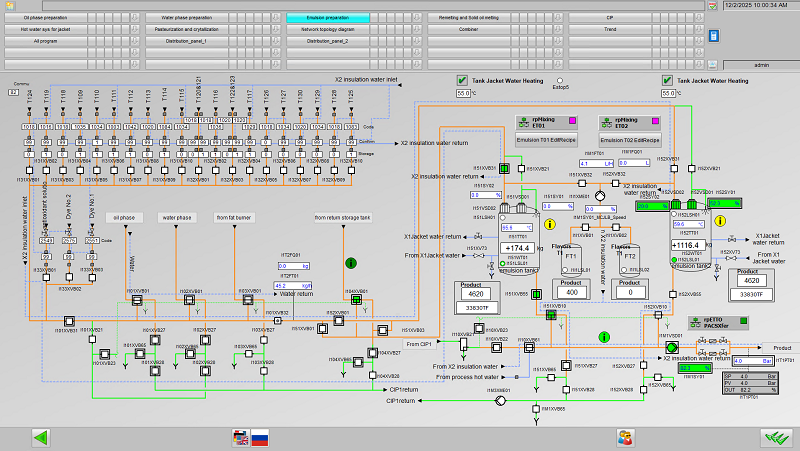Viewport: 800px width, 451px height.
Task: Click the green info icon near return storage tank
Action: 351,263
